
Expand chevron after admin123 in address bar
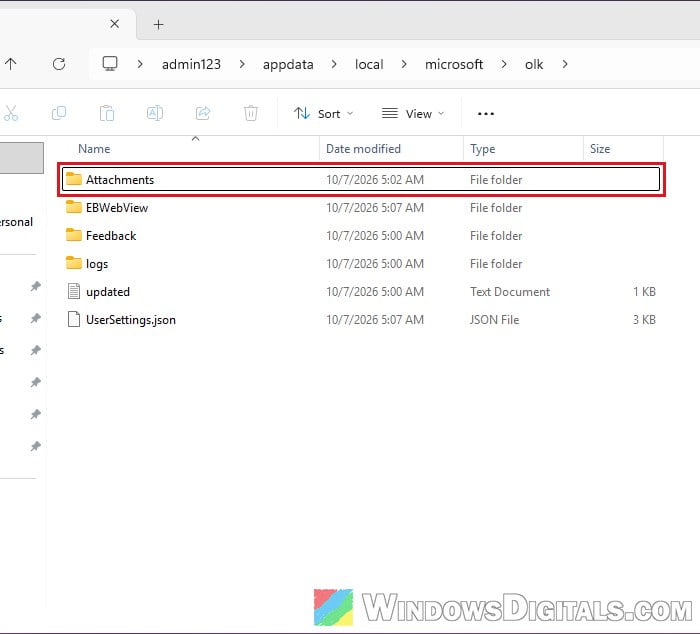coord(242,64)
